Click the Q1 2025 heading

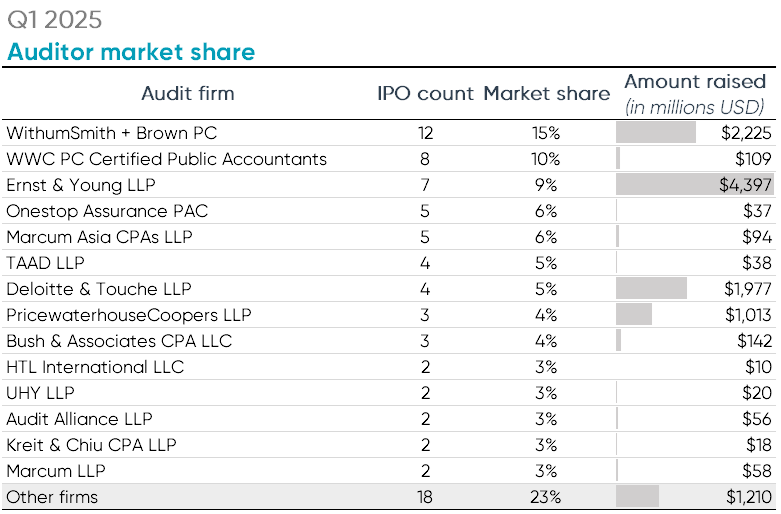(55, 20)
